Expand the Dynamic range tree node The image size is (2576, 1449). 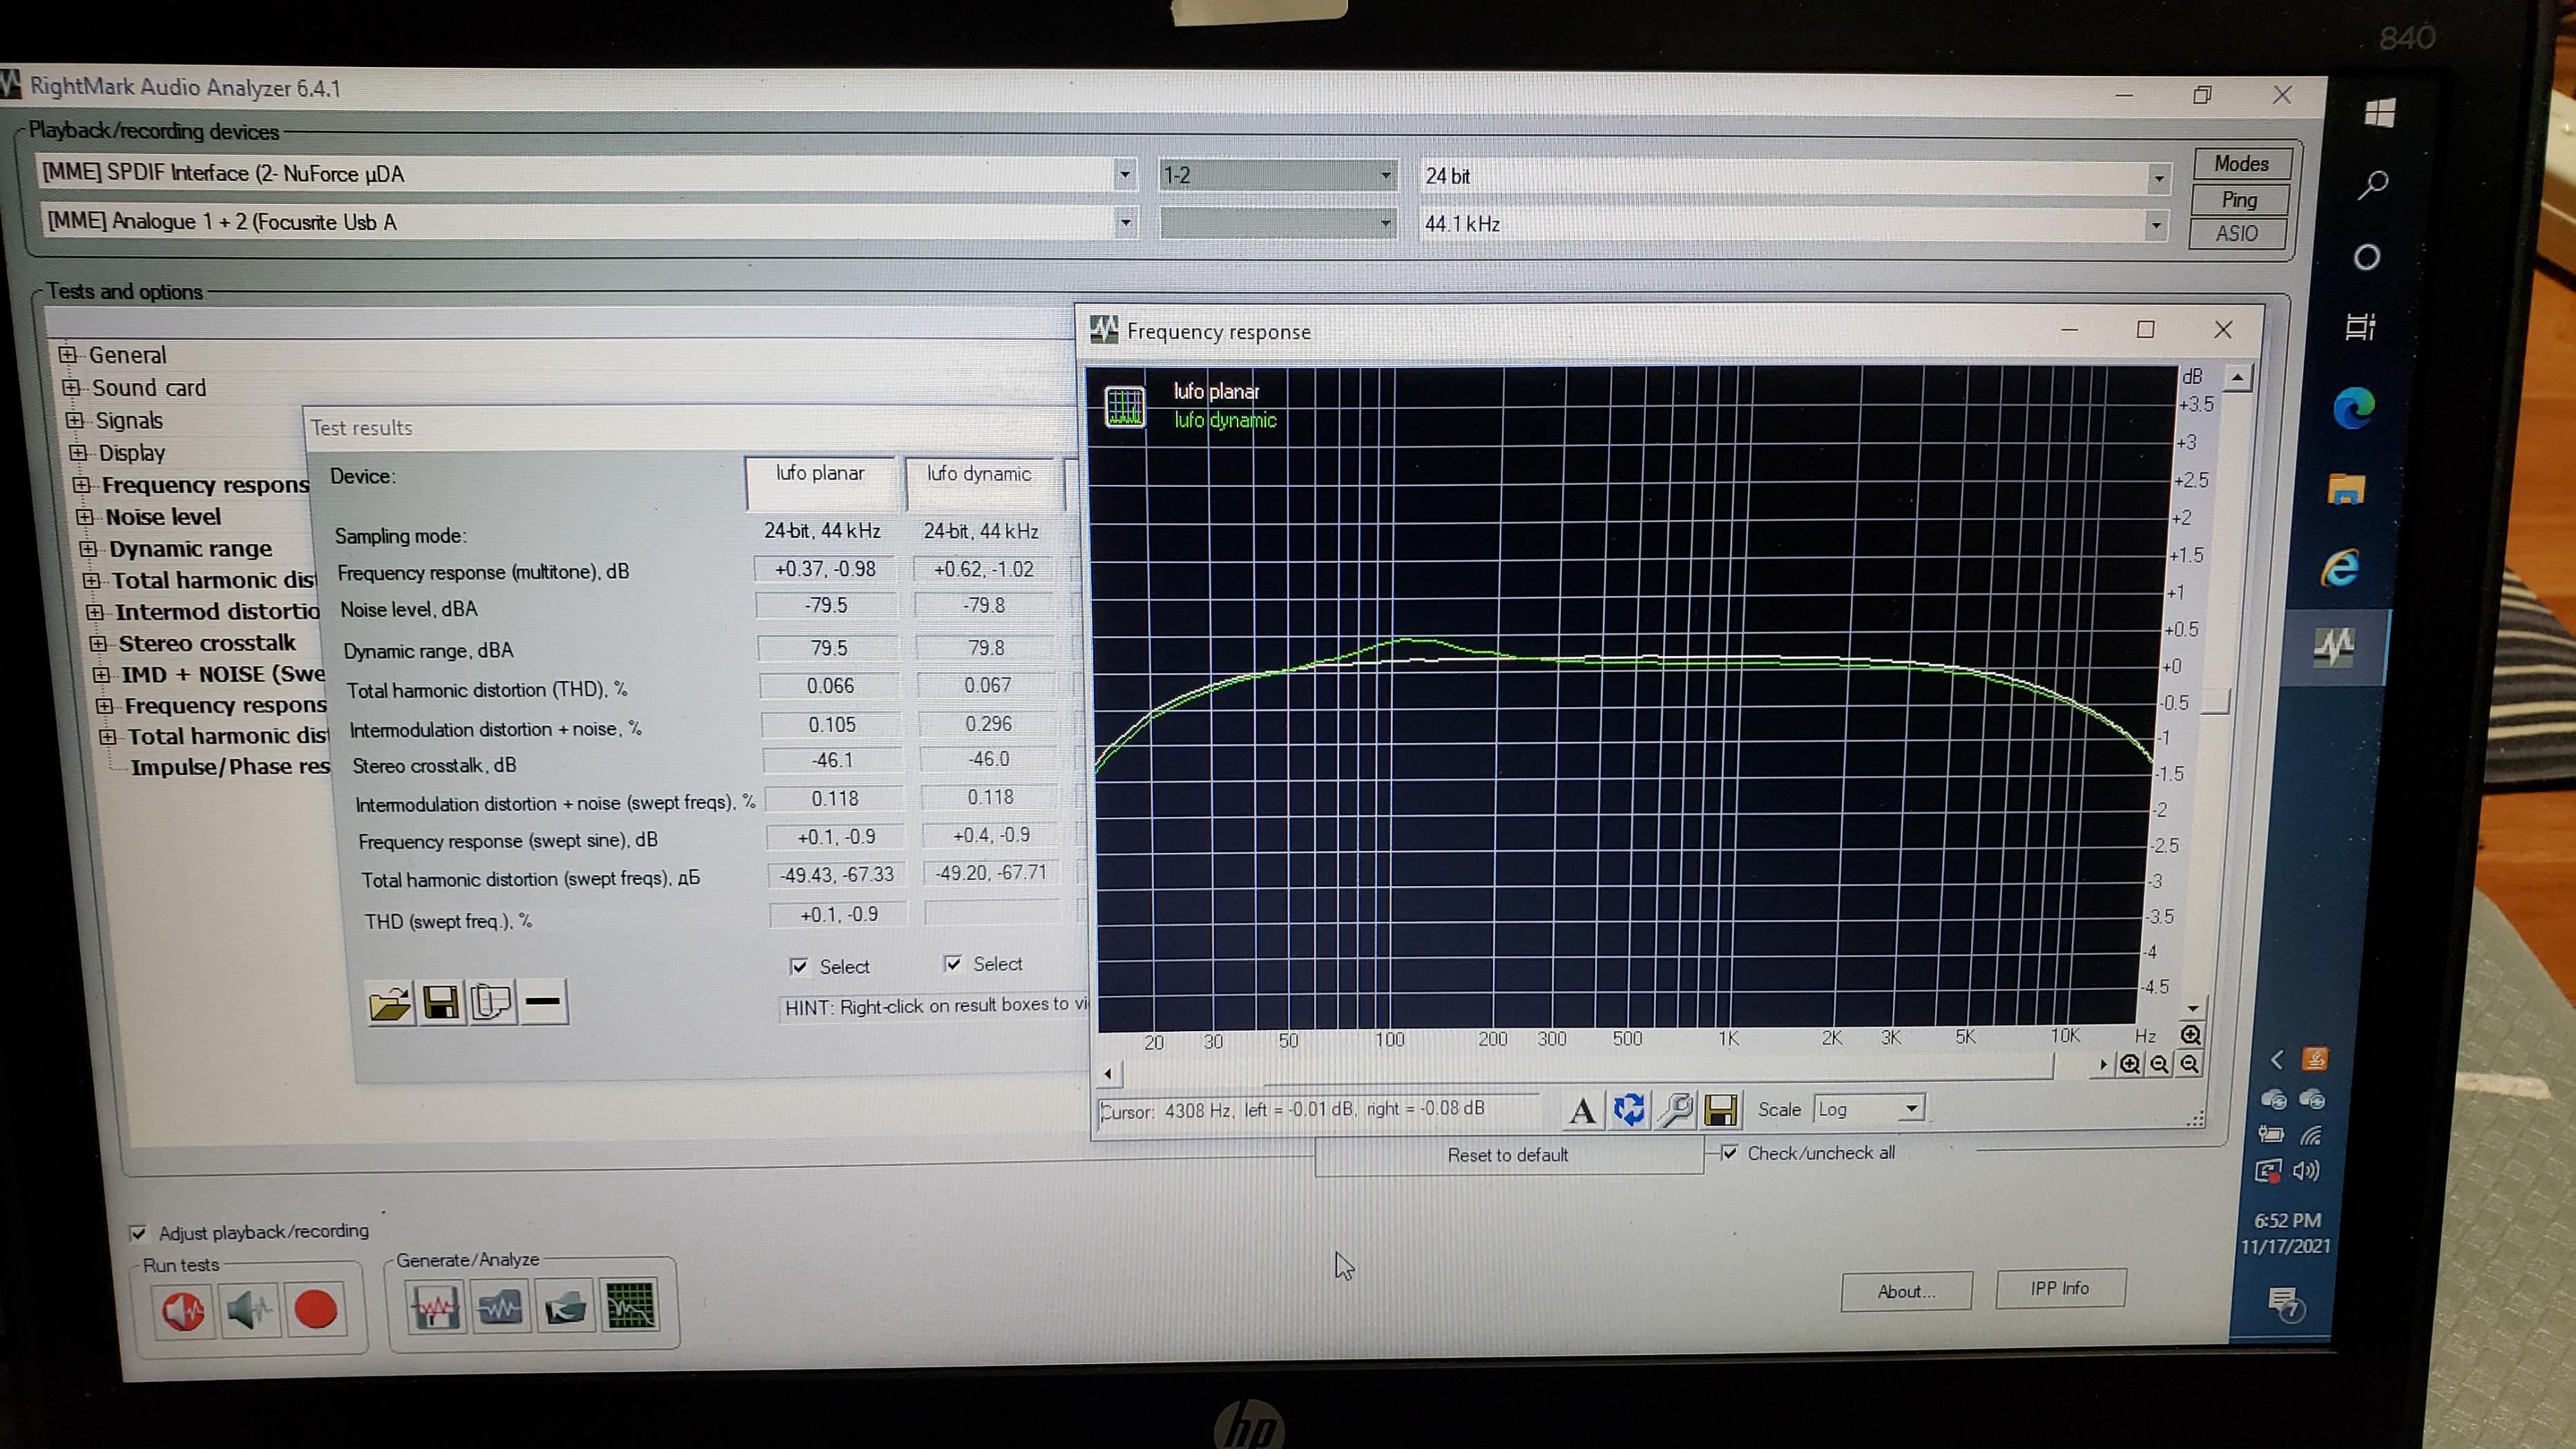point(88,549)
